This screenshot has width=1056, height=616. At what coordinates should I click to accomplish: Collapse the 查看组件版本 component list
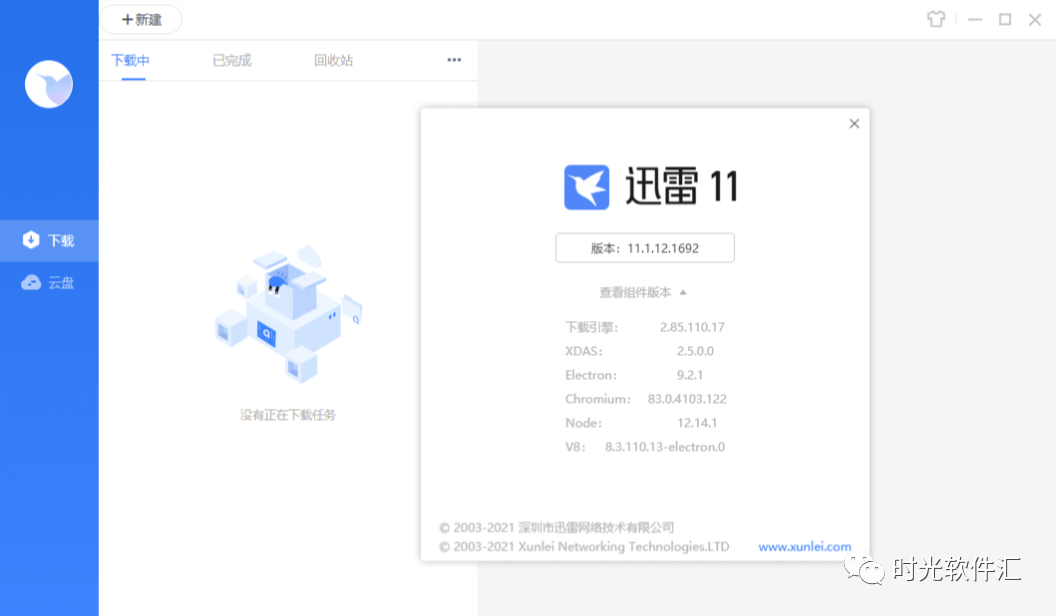[642, 292]
